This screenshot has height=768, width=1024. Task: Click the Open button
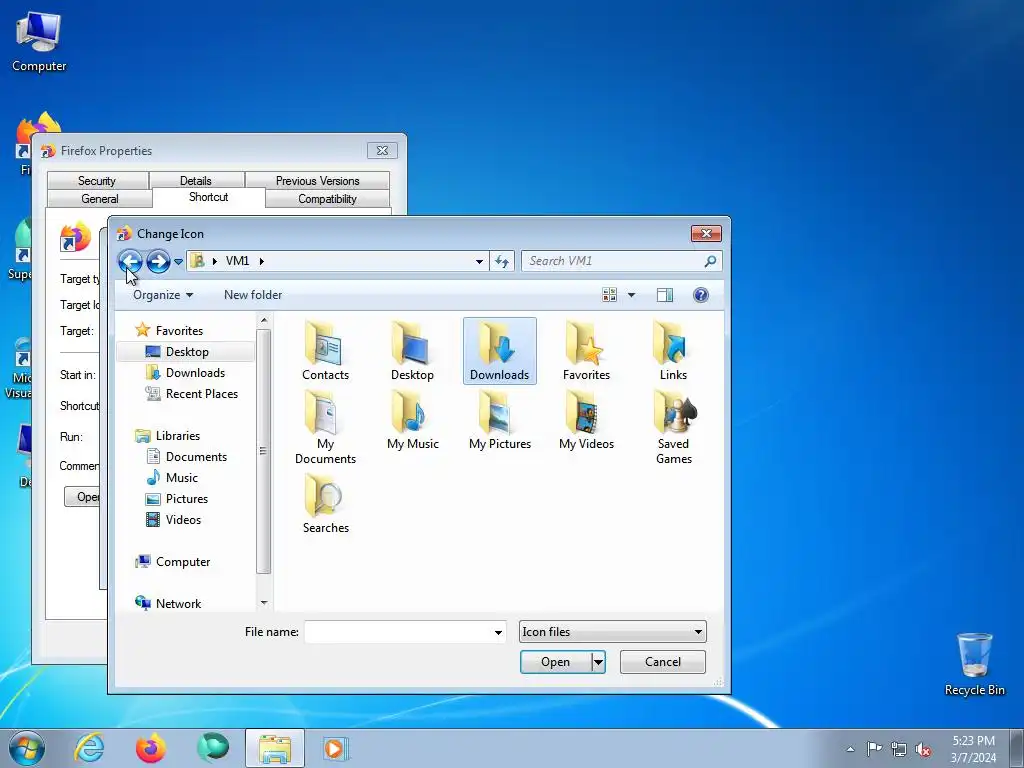(x=556, y=662)
